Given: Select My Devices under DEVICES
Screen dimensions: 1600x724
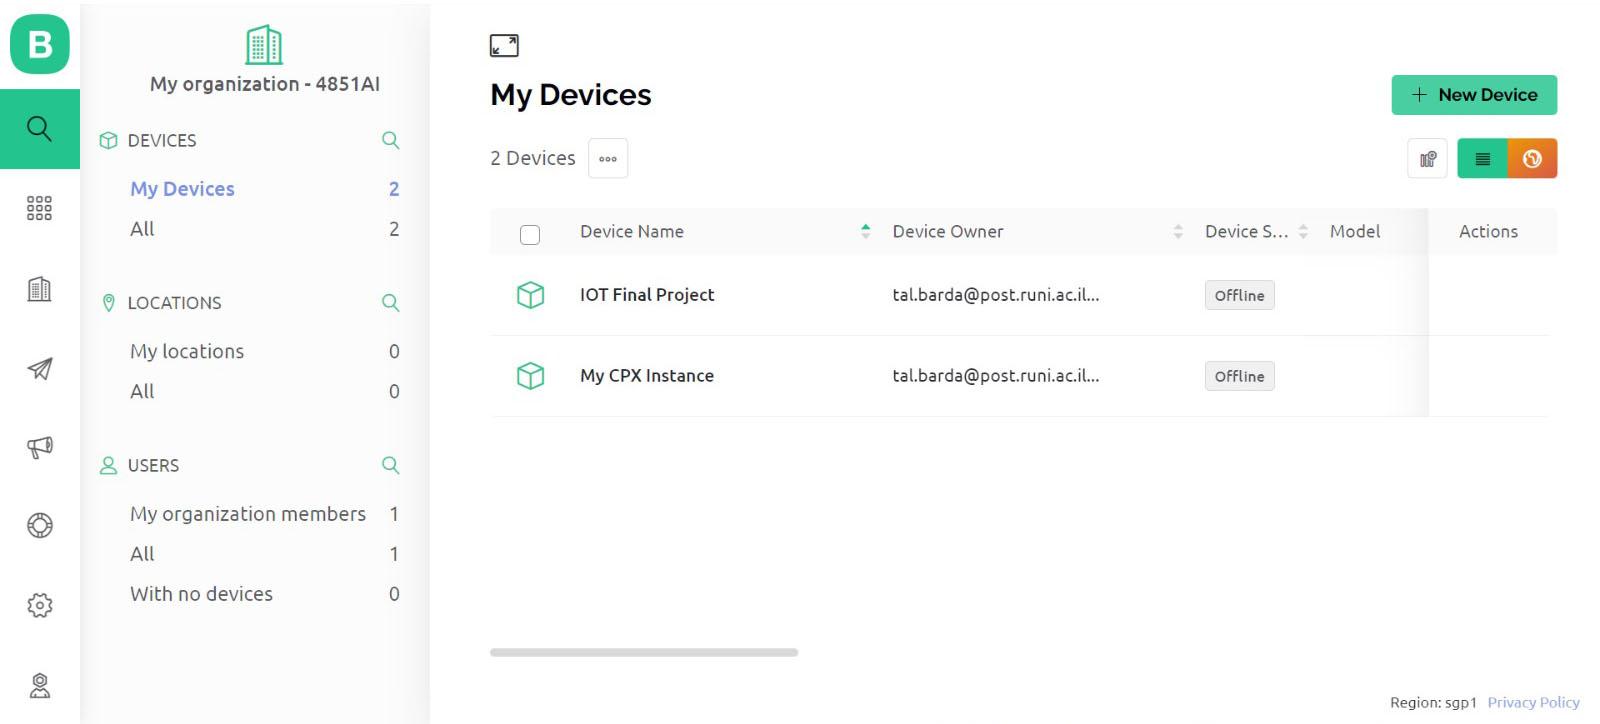Looking at the screenshot, I should tap(182, 189).
